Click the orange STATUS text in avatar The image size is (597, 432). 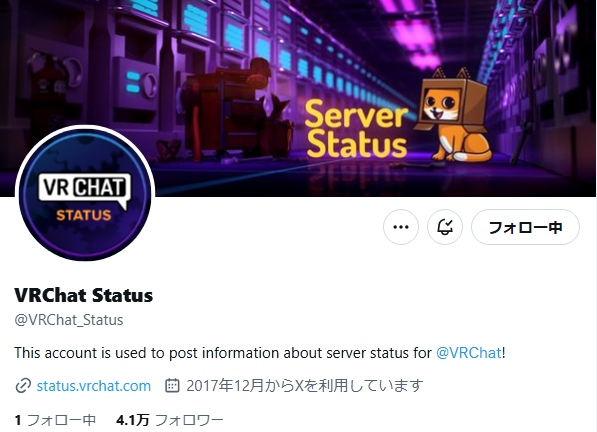(84, 215)
